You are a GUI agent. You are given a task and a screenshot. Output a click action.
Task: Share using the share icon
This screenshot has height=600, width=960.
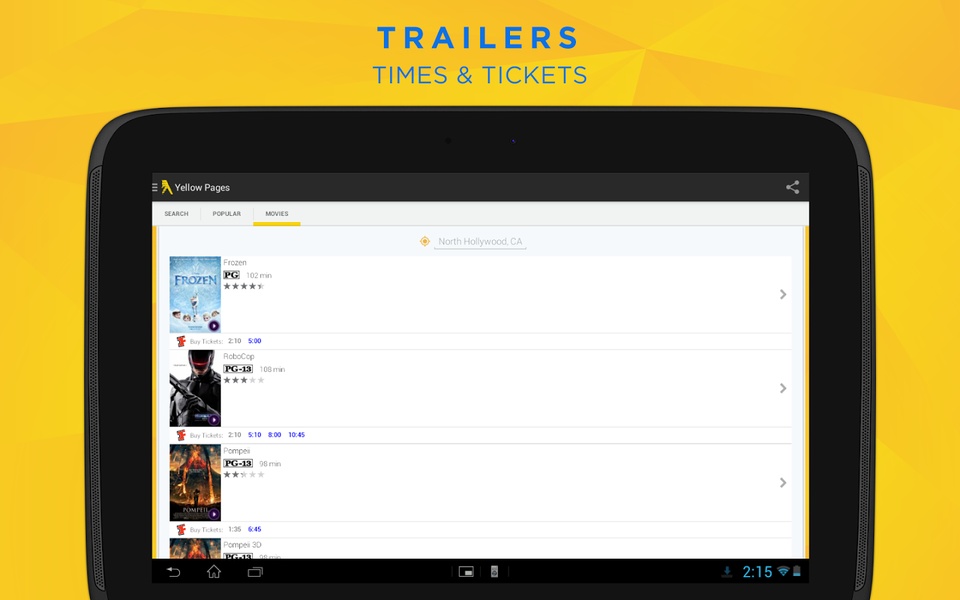792,187
